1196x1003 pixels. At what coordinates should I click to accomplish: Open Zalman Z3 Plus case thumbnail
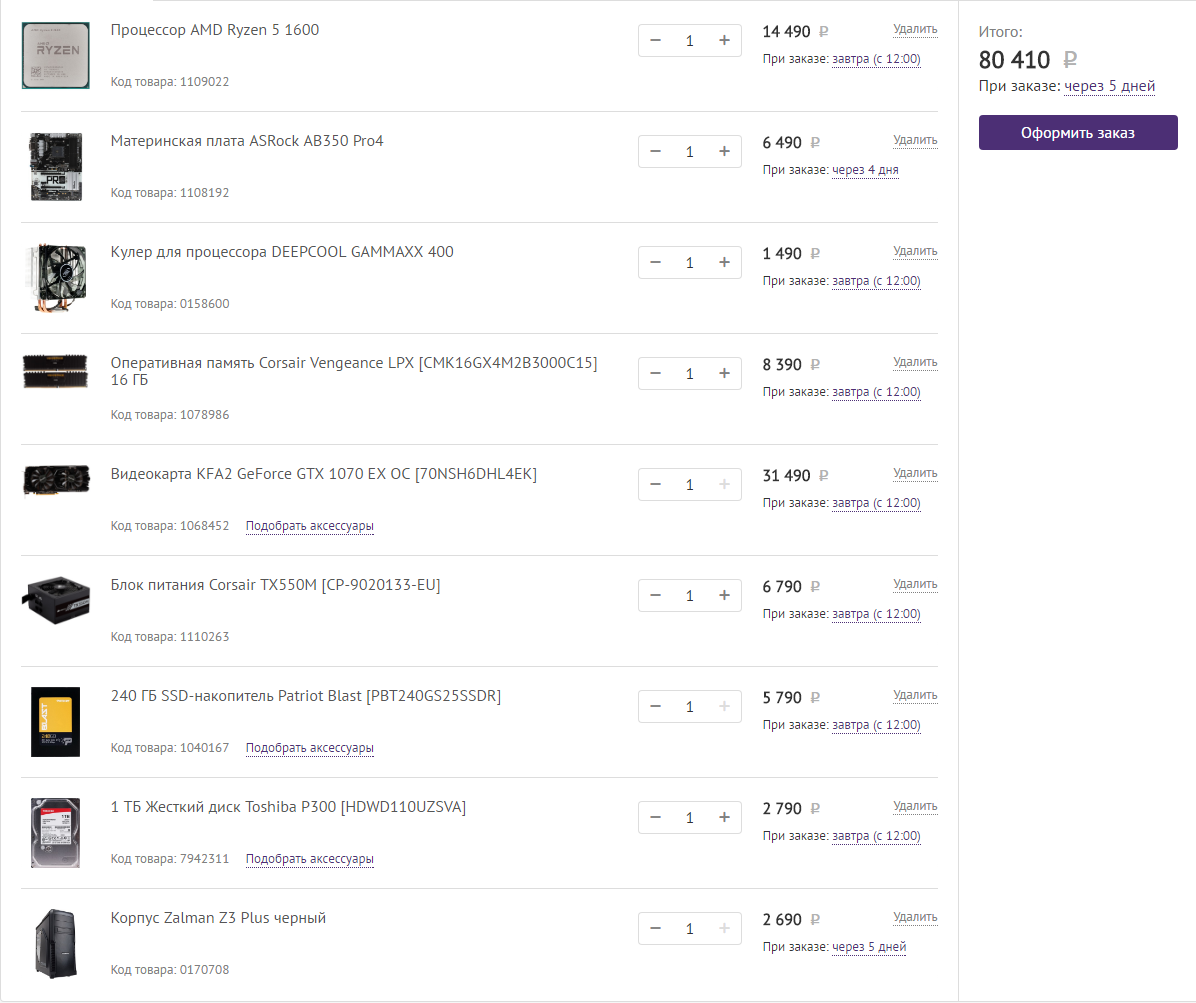click(56, 941)
